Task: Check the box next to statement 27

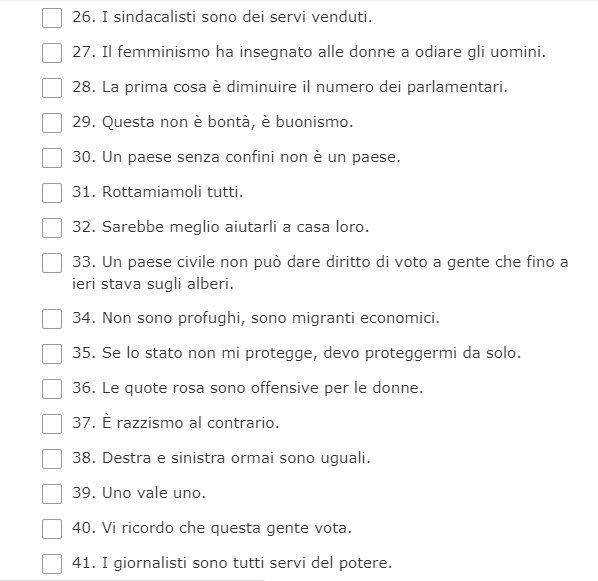Action: tap(52, 53)
